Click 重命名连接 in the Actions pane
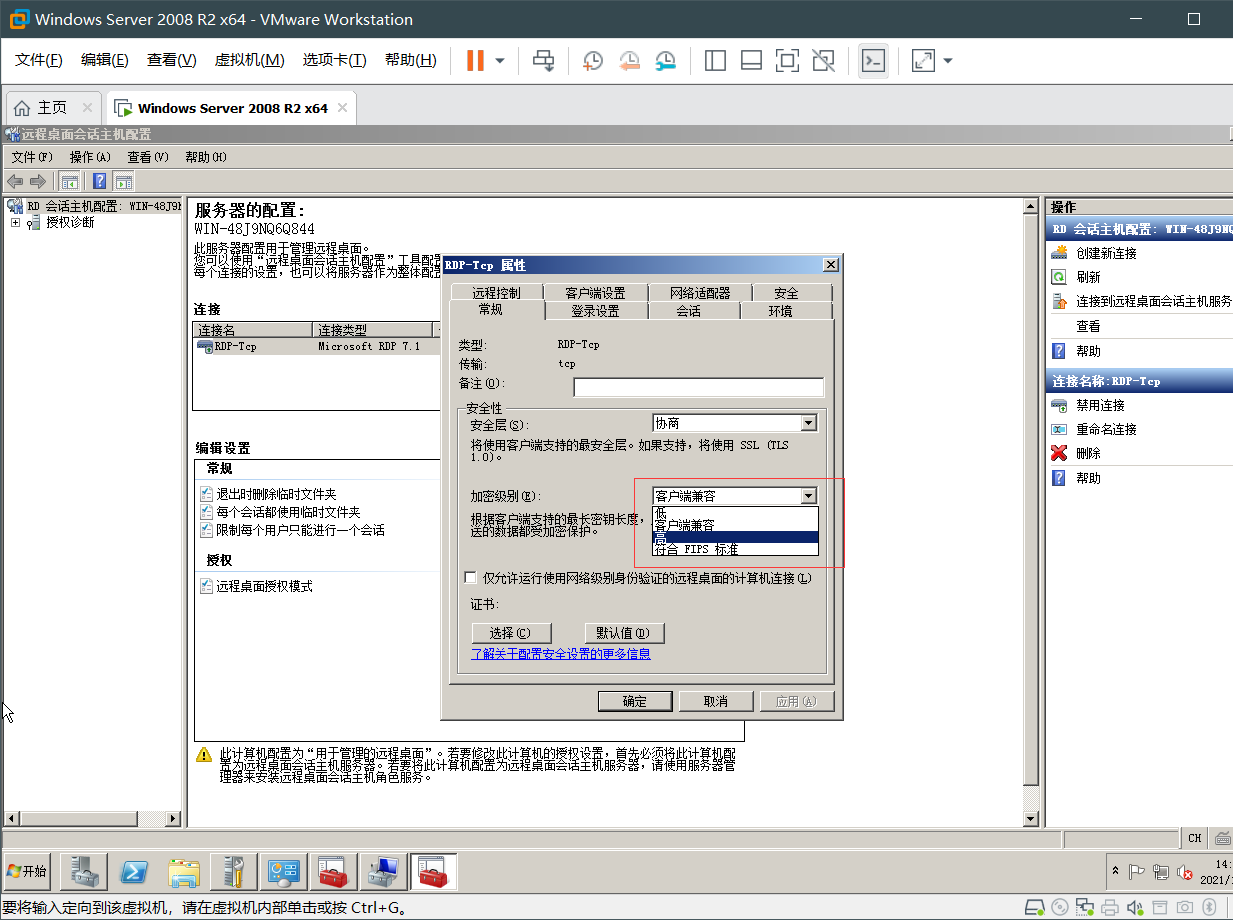This screenshot has height=920, width=1233. [x=1106, y=429]
